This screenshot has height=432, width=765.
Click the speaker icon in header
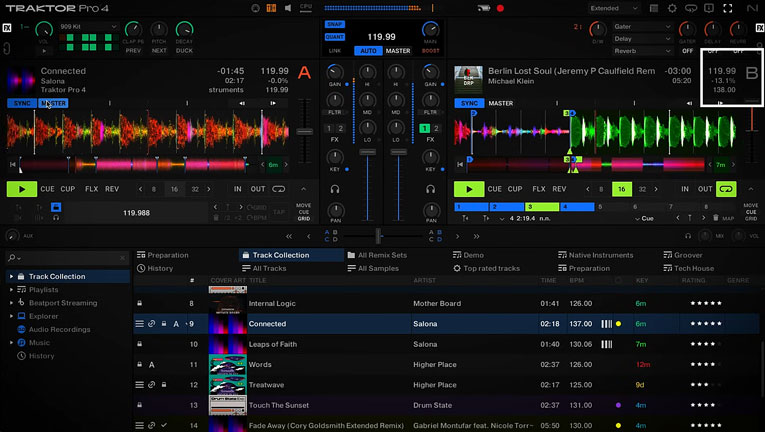point(288,8)
